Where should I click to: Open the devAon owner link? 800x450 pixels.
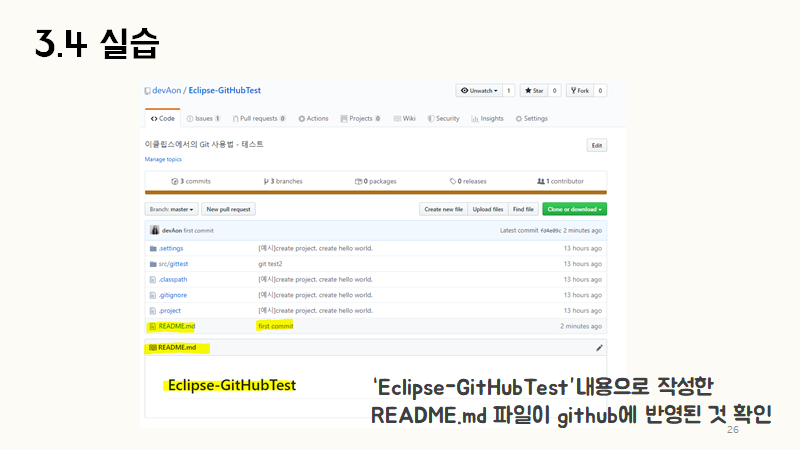[166, 90]
